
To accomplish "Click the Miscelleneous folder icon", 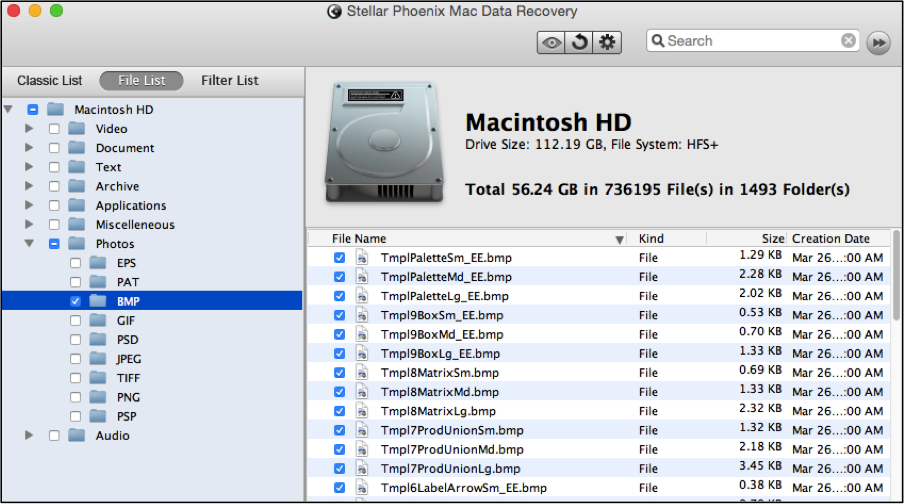I will (77, 224).
